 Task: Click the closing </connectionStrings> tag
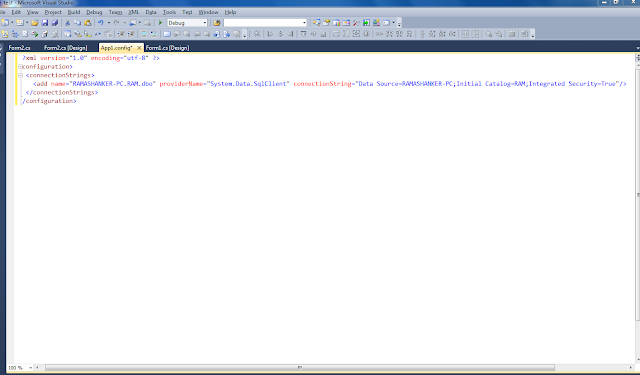click(62, 92)
